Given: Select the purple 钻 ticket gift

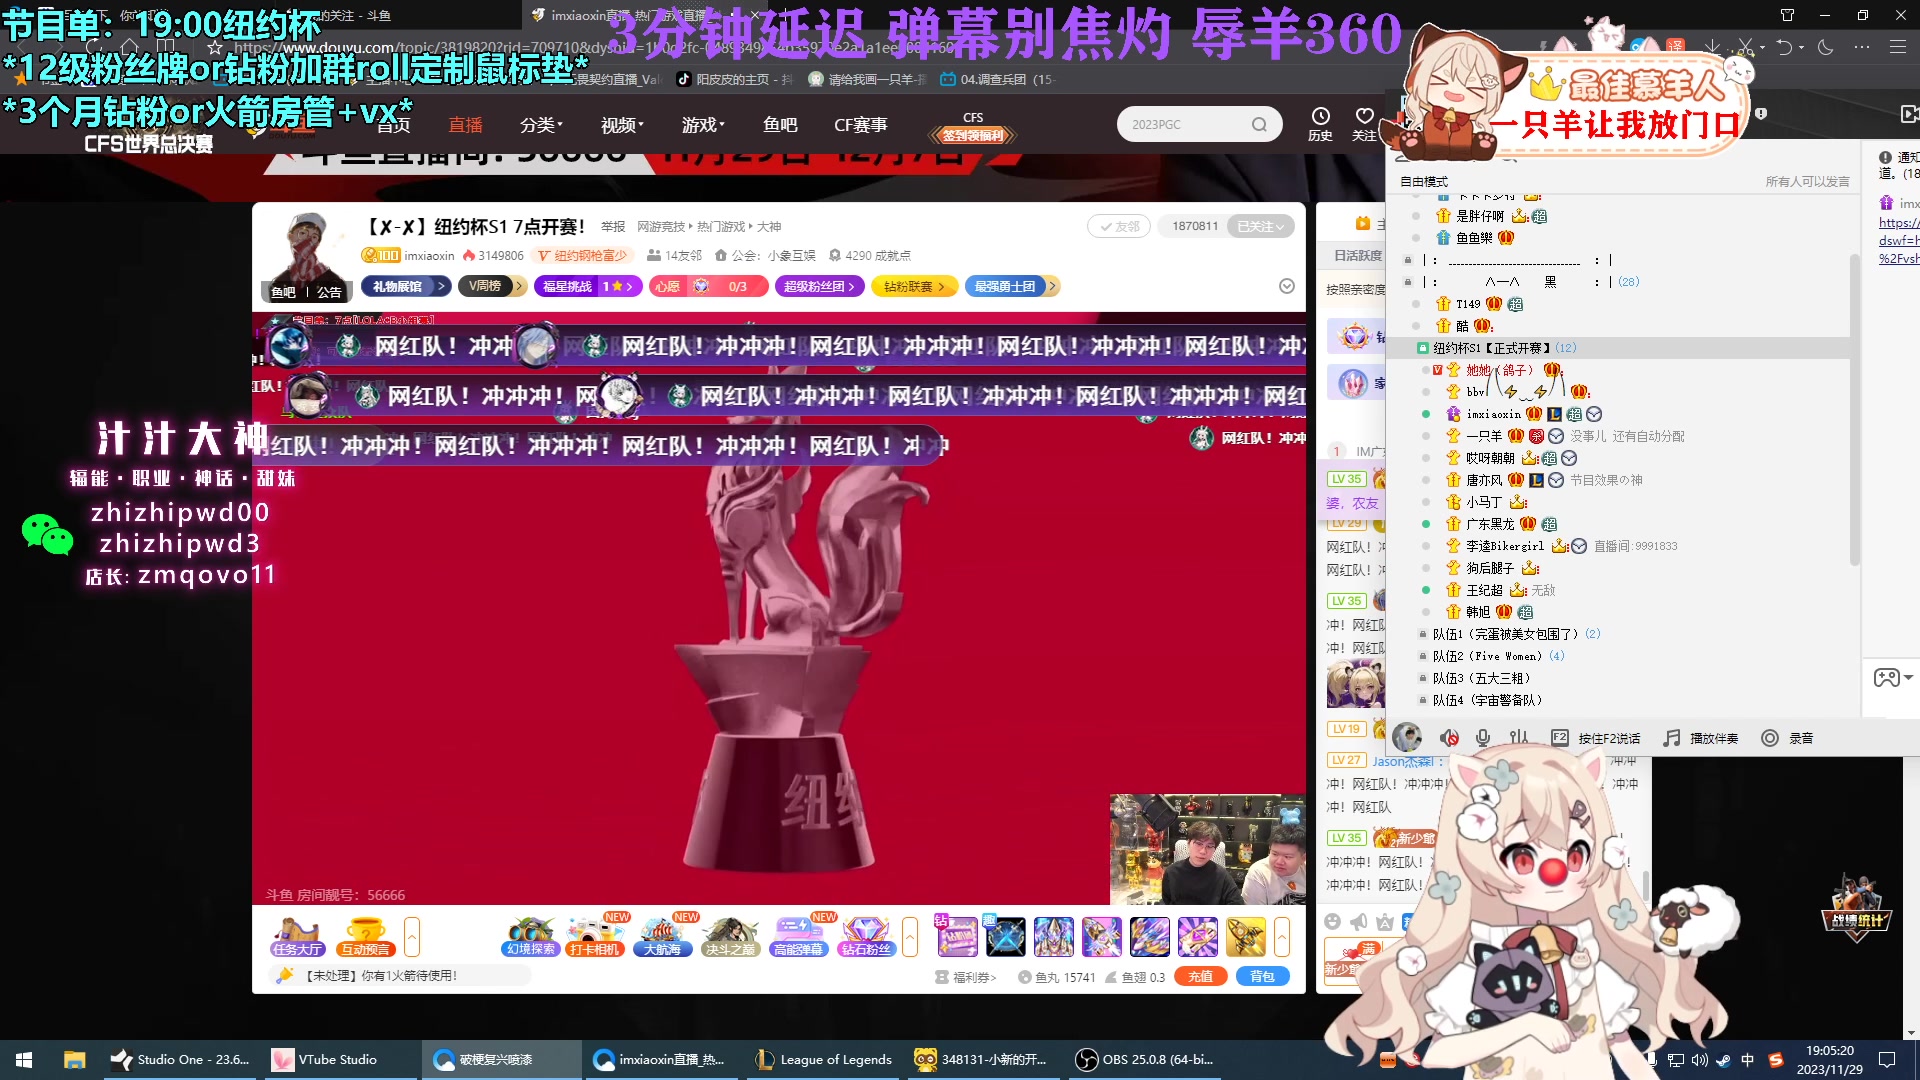Looking at the screenshot, I should pos(957,937).
